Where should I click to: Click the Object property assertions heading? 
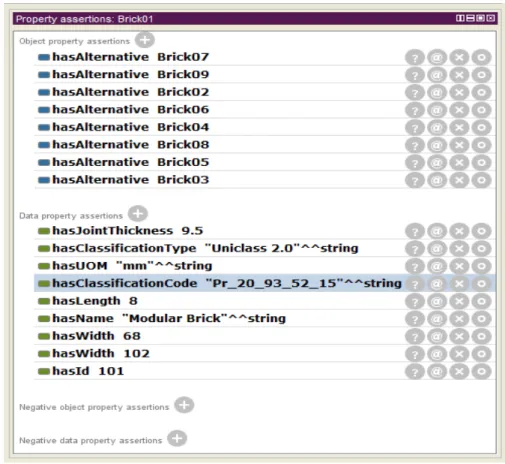pos(74,41)
